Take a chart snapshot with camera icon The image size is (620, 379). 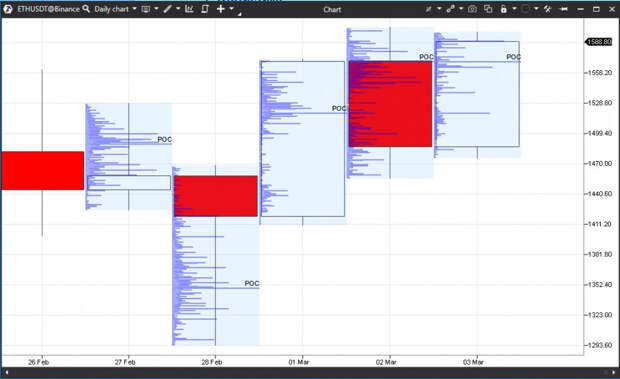[472, 9]
